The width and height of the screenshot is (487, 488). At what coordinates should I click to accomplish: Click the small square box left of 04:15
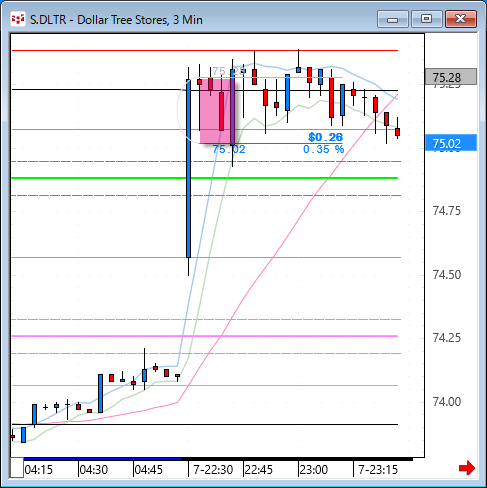pyautogui.click(x=17, y=468)
